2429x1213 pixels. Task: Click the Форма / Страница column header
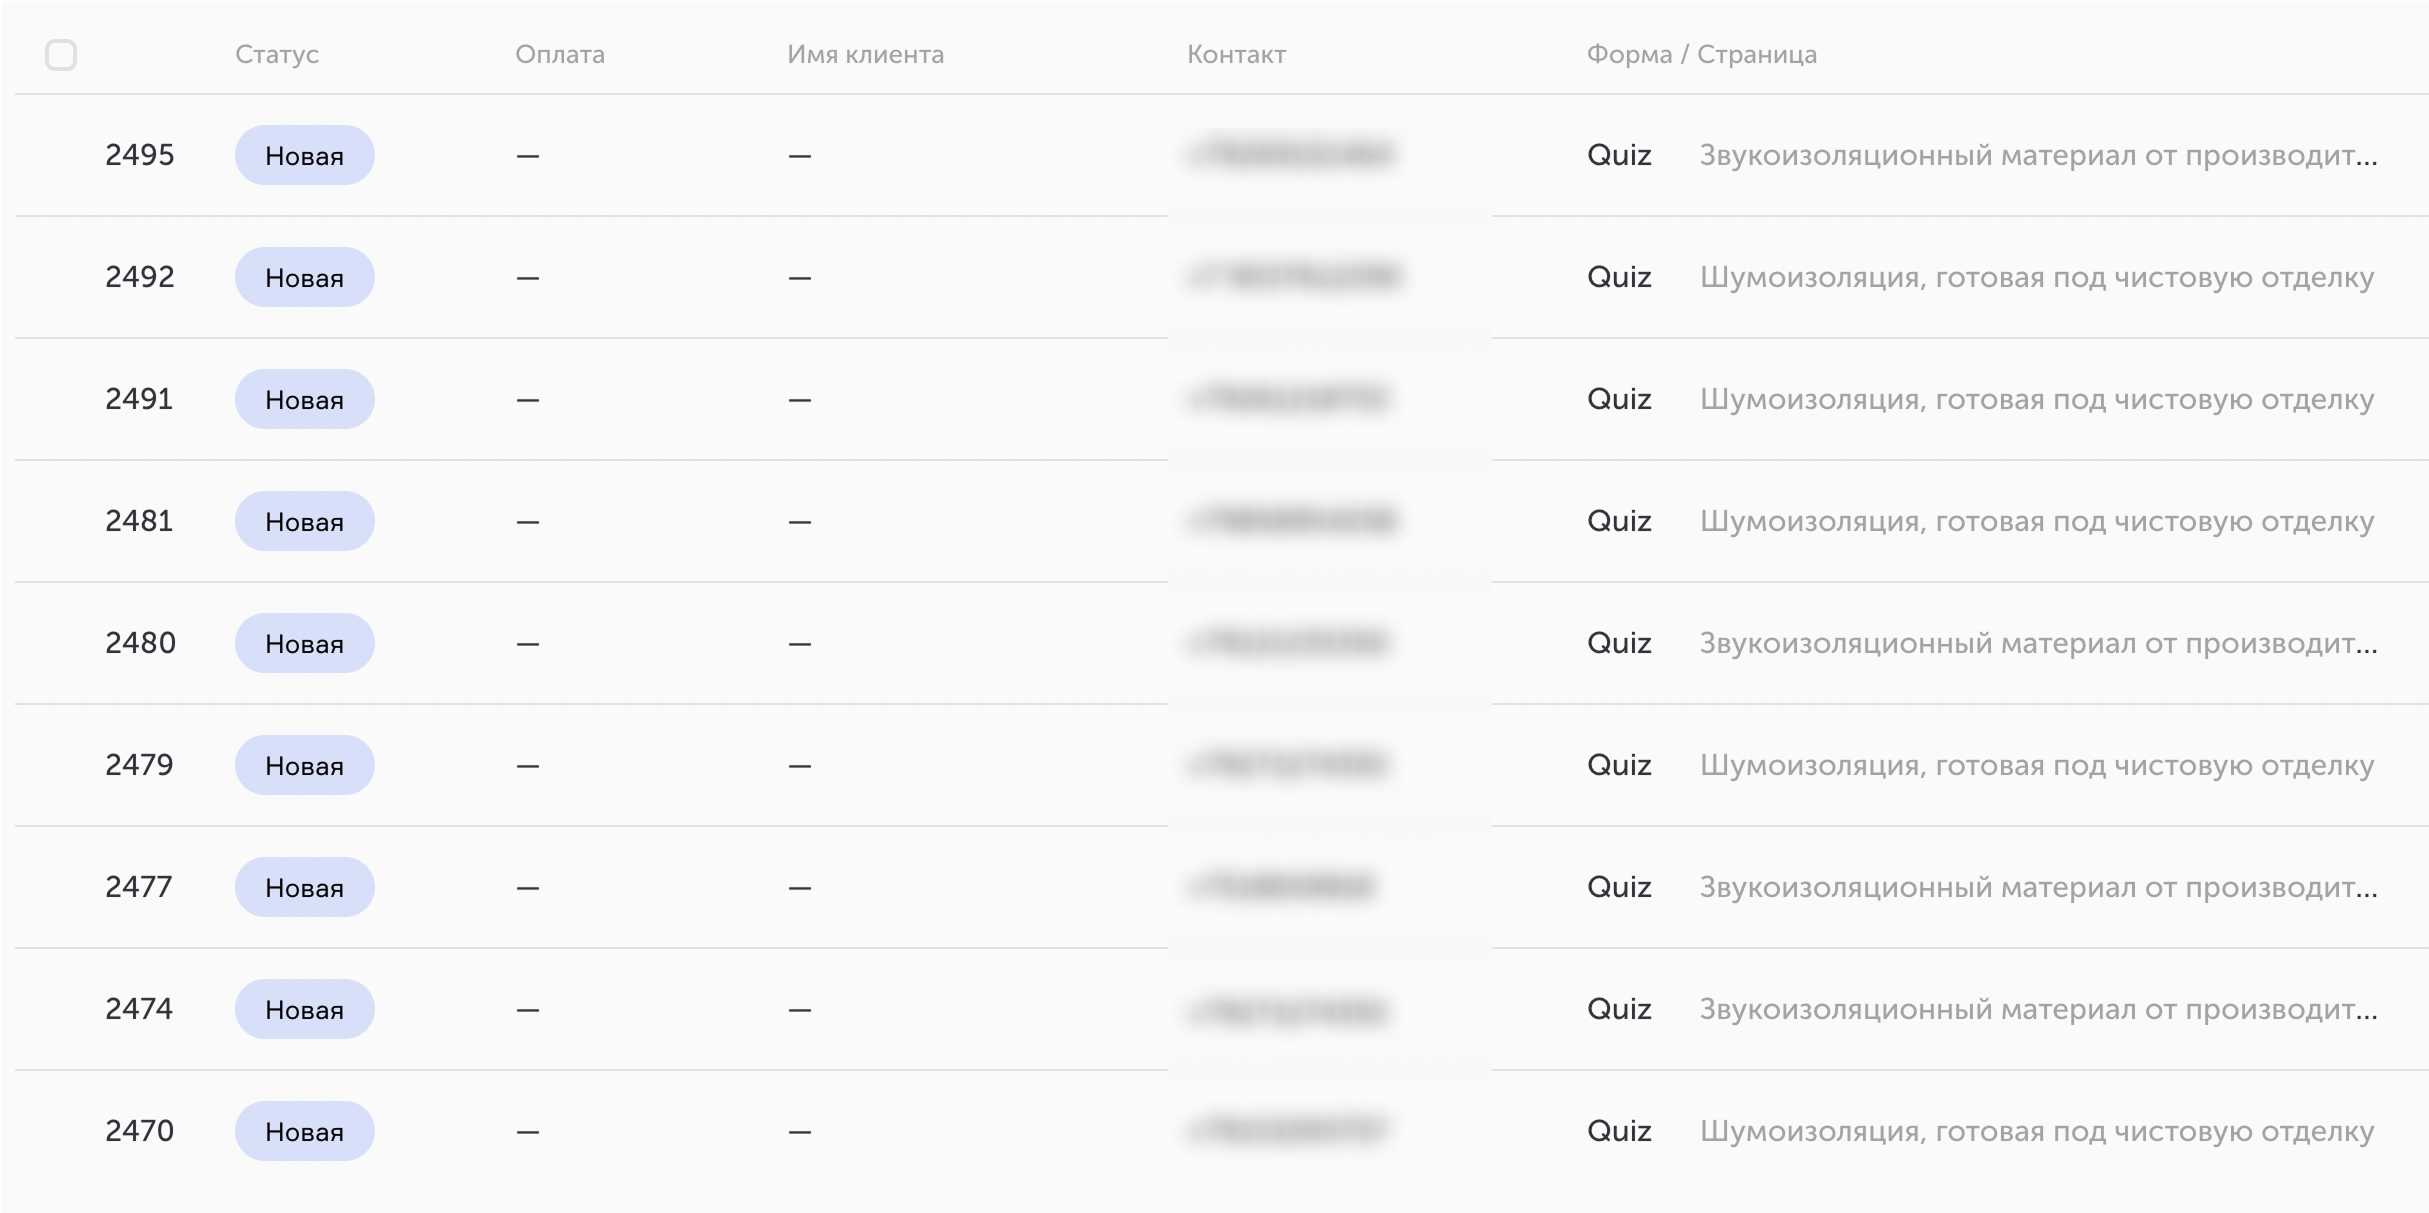(1702, 54)
